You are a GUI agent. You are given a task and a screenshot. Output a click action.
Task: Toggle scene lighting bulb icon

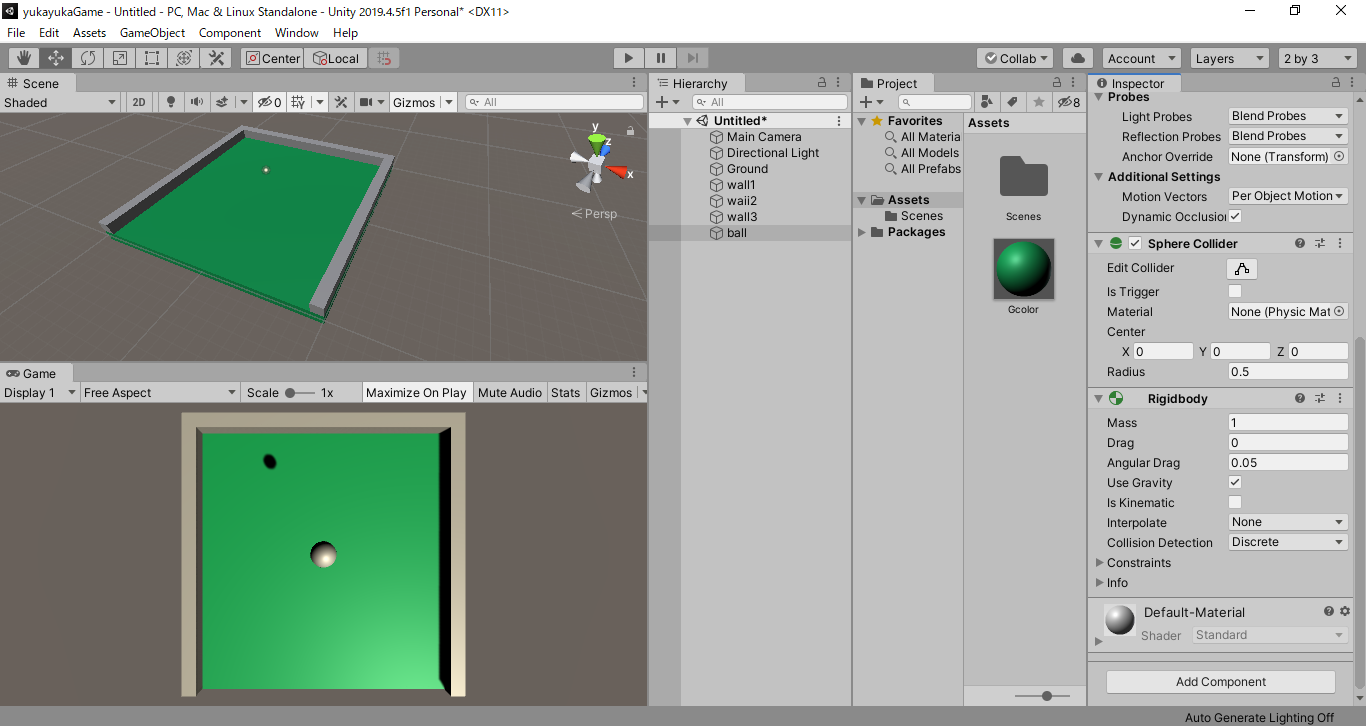pos(171,102)
